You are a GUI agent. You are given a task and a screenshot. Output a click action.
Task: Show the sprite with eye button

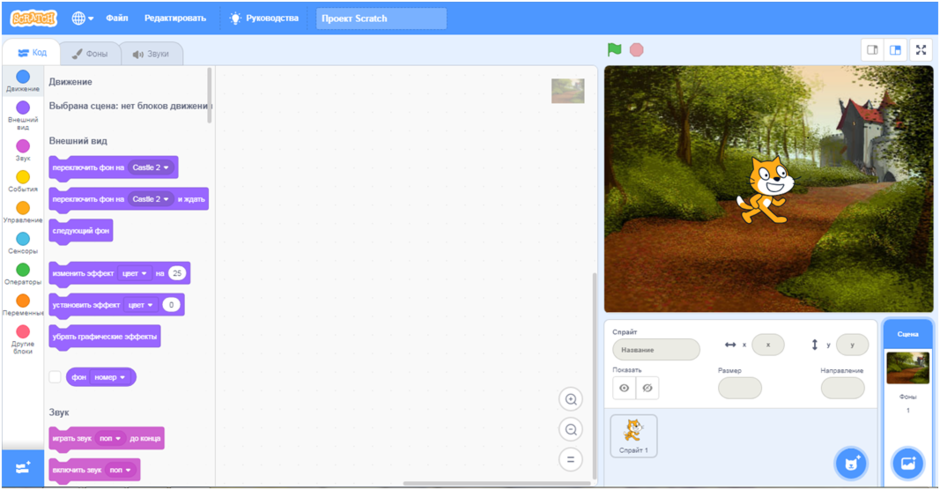coord(624,388)
